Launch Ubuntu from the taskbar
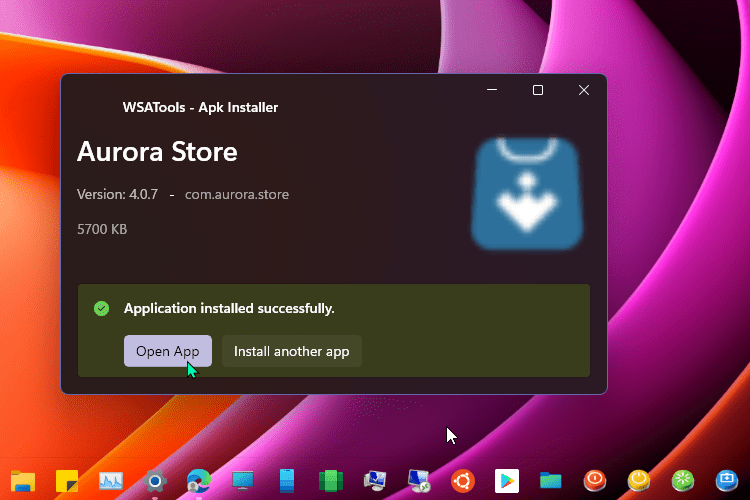This screenshot has width=750, height=500. (463, 480)
